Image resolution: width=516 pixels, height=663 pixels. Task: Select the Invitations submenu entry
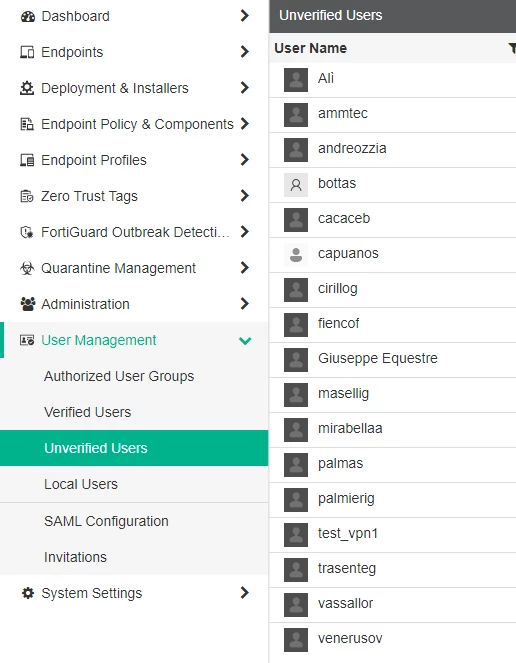point(75,557)
